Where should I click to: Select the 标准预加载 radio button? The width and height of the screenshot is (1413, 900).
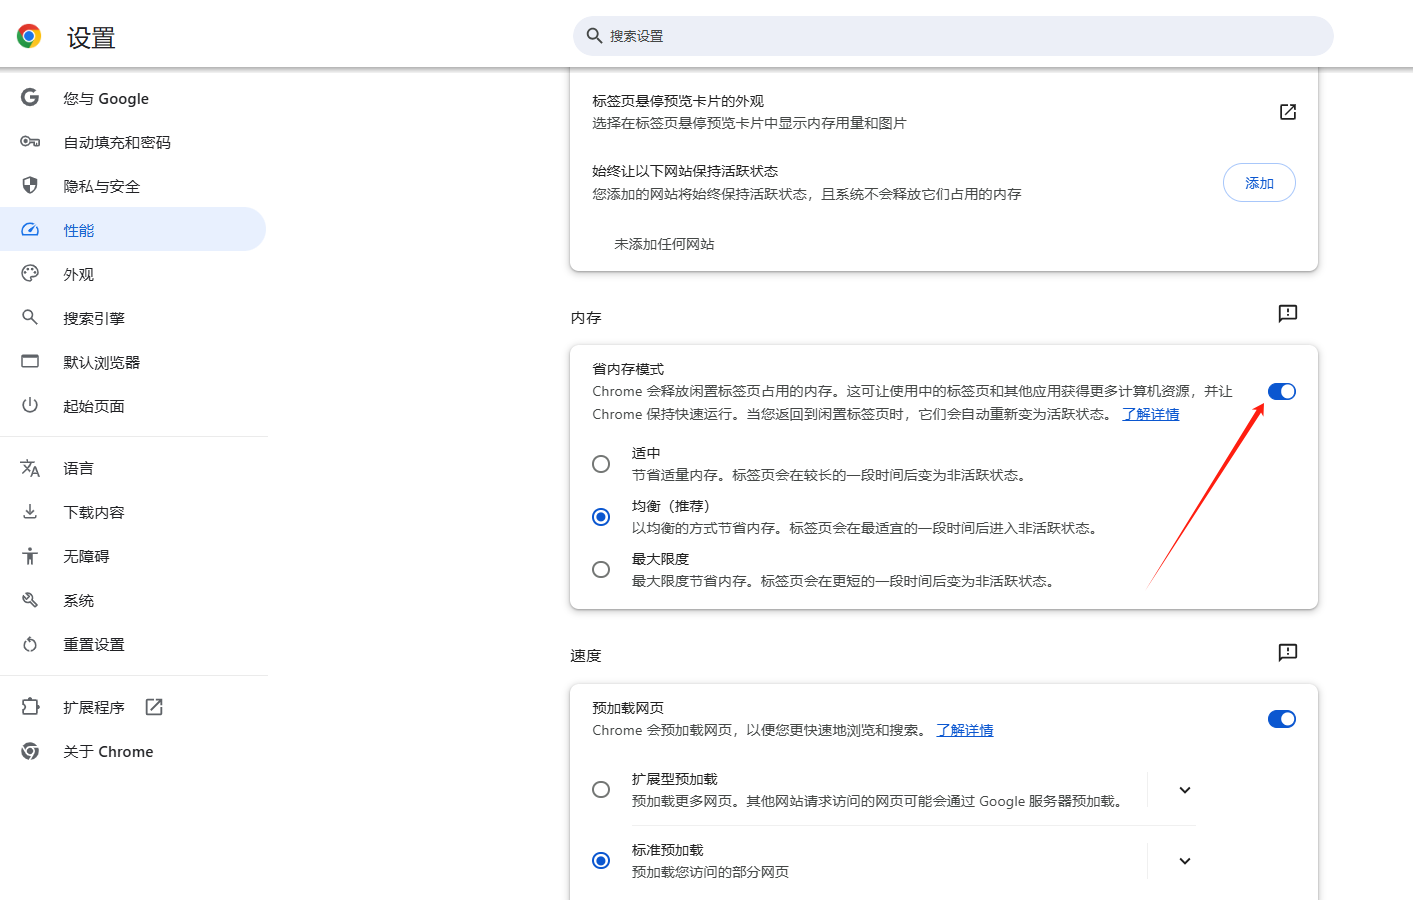coord(601,861)
